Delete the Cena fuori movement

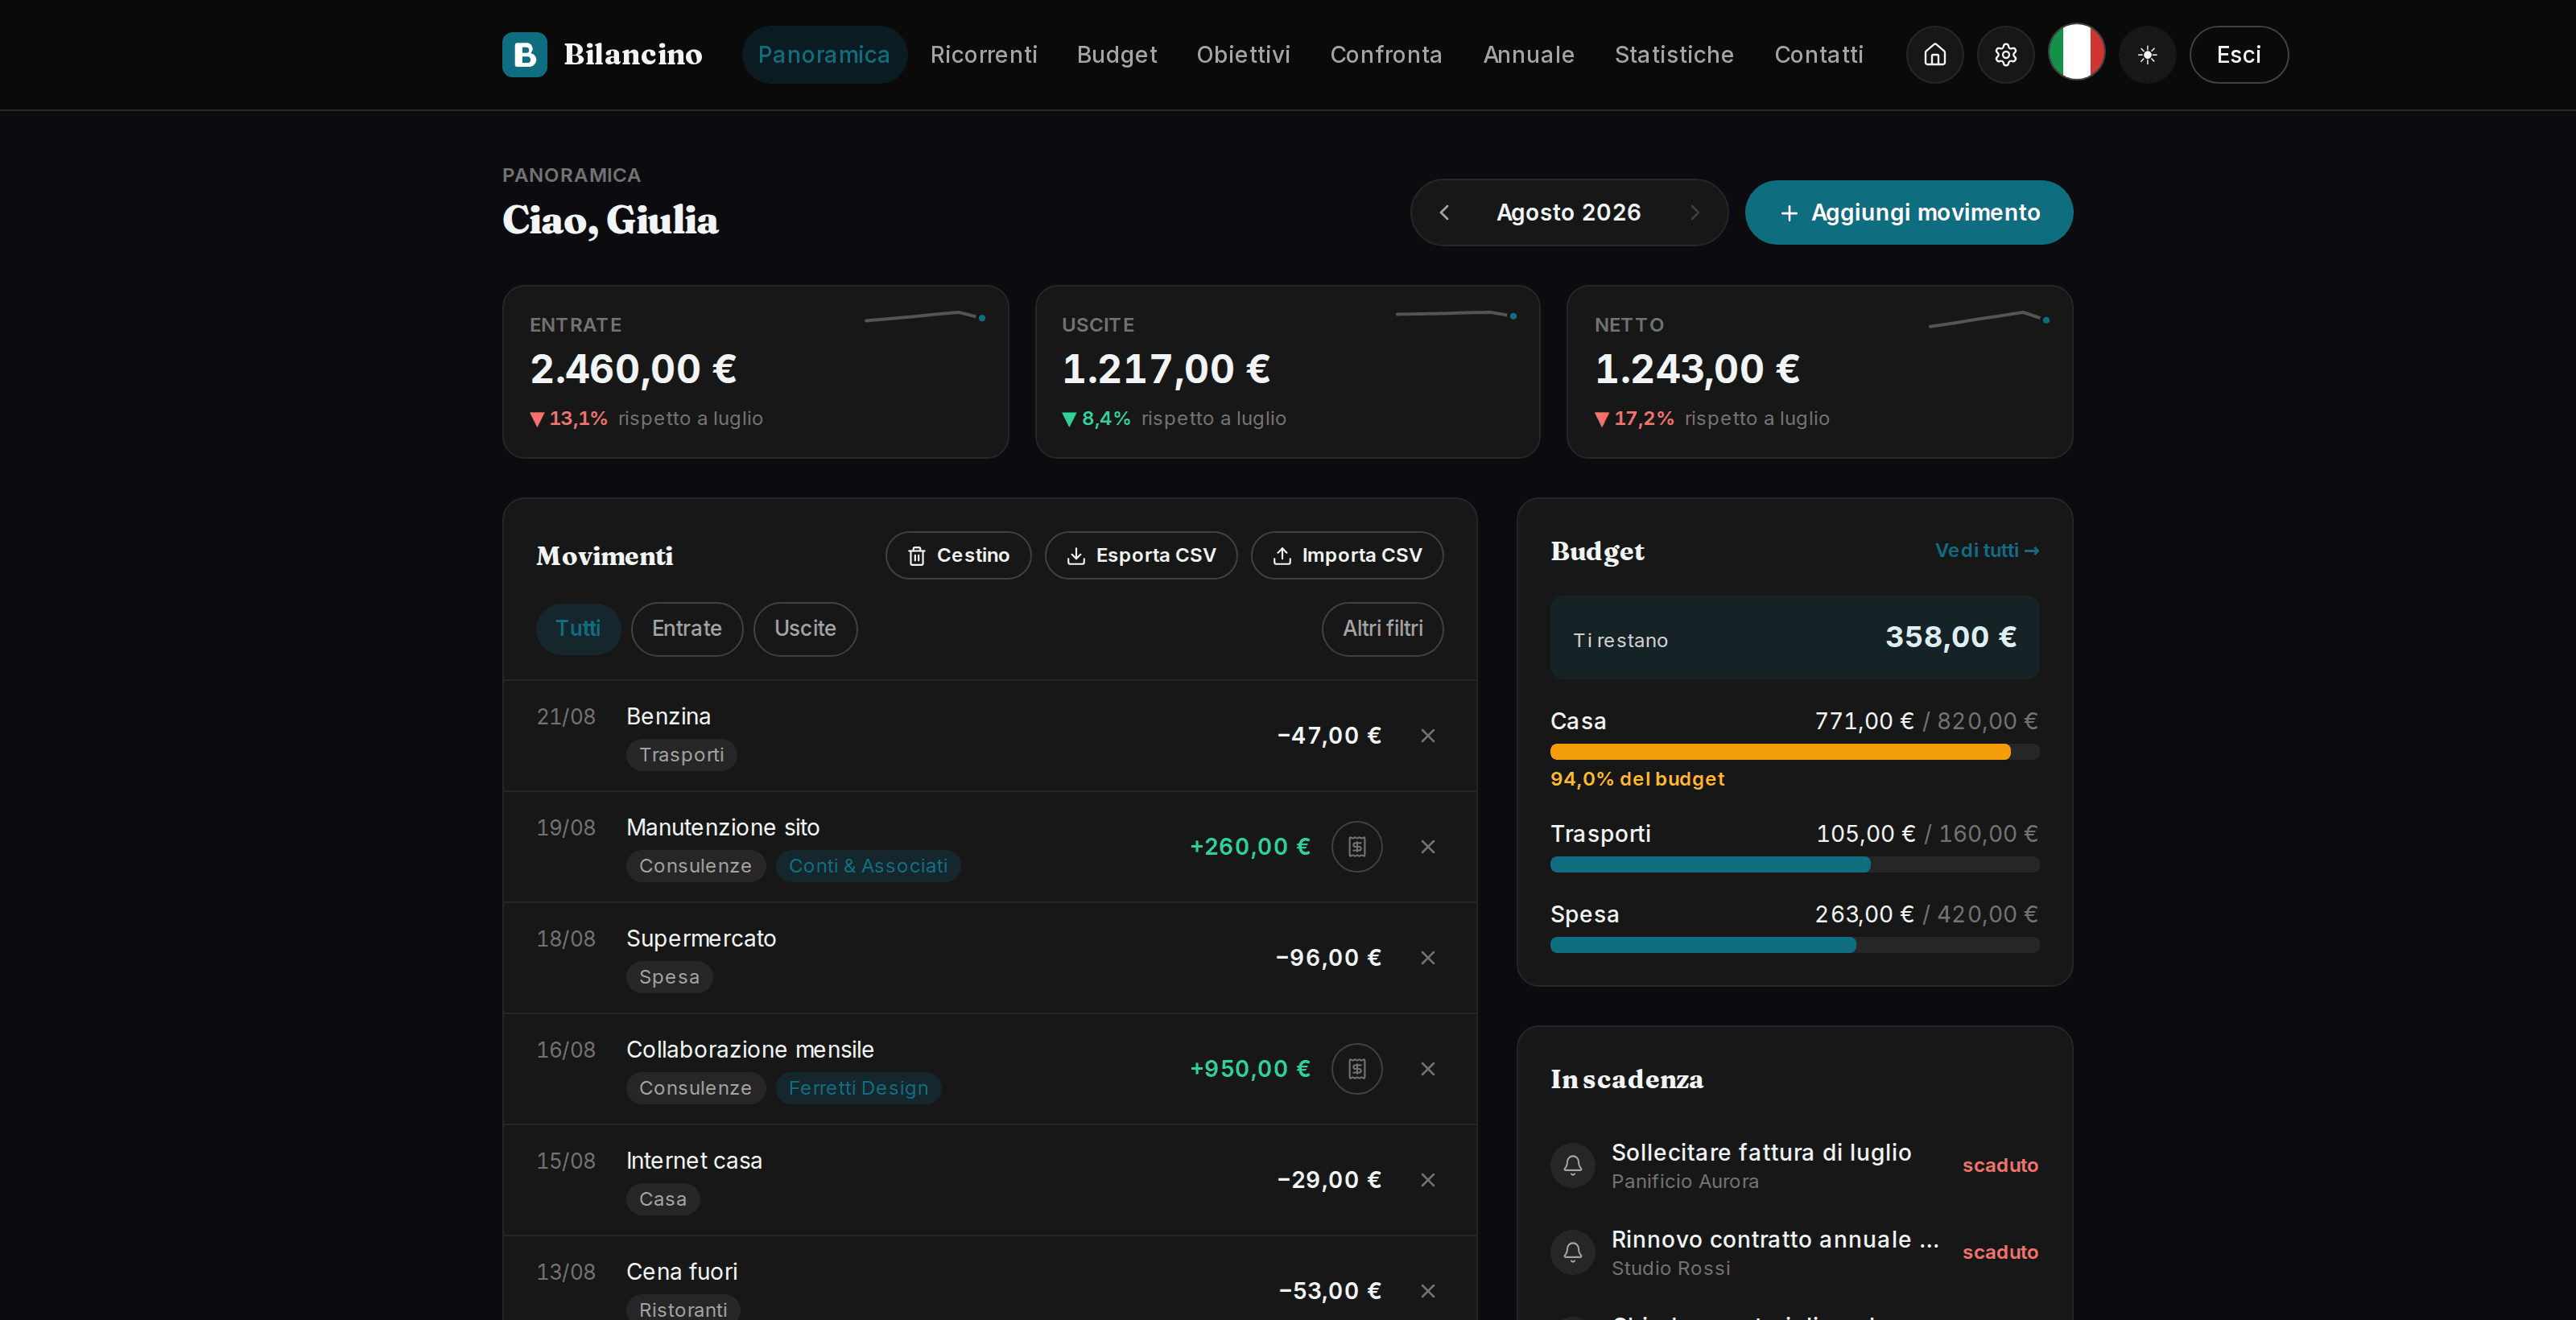(x=1428, y=1291)
